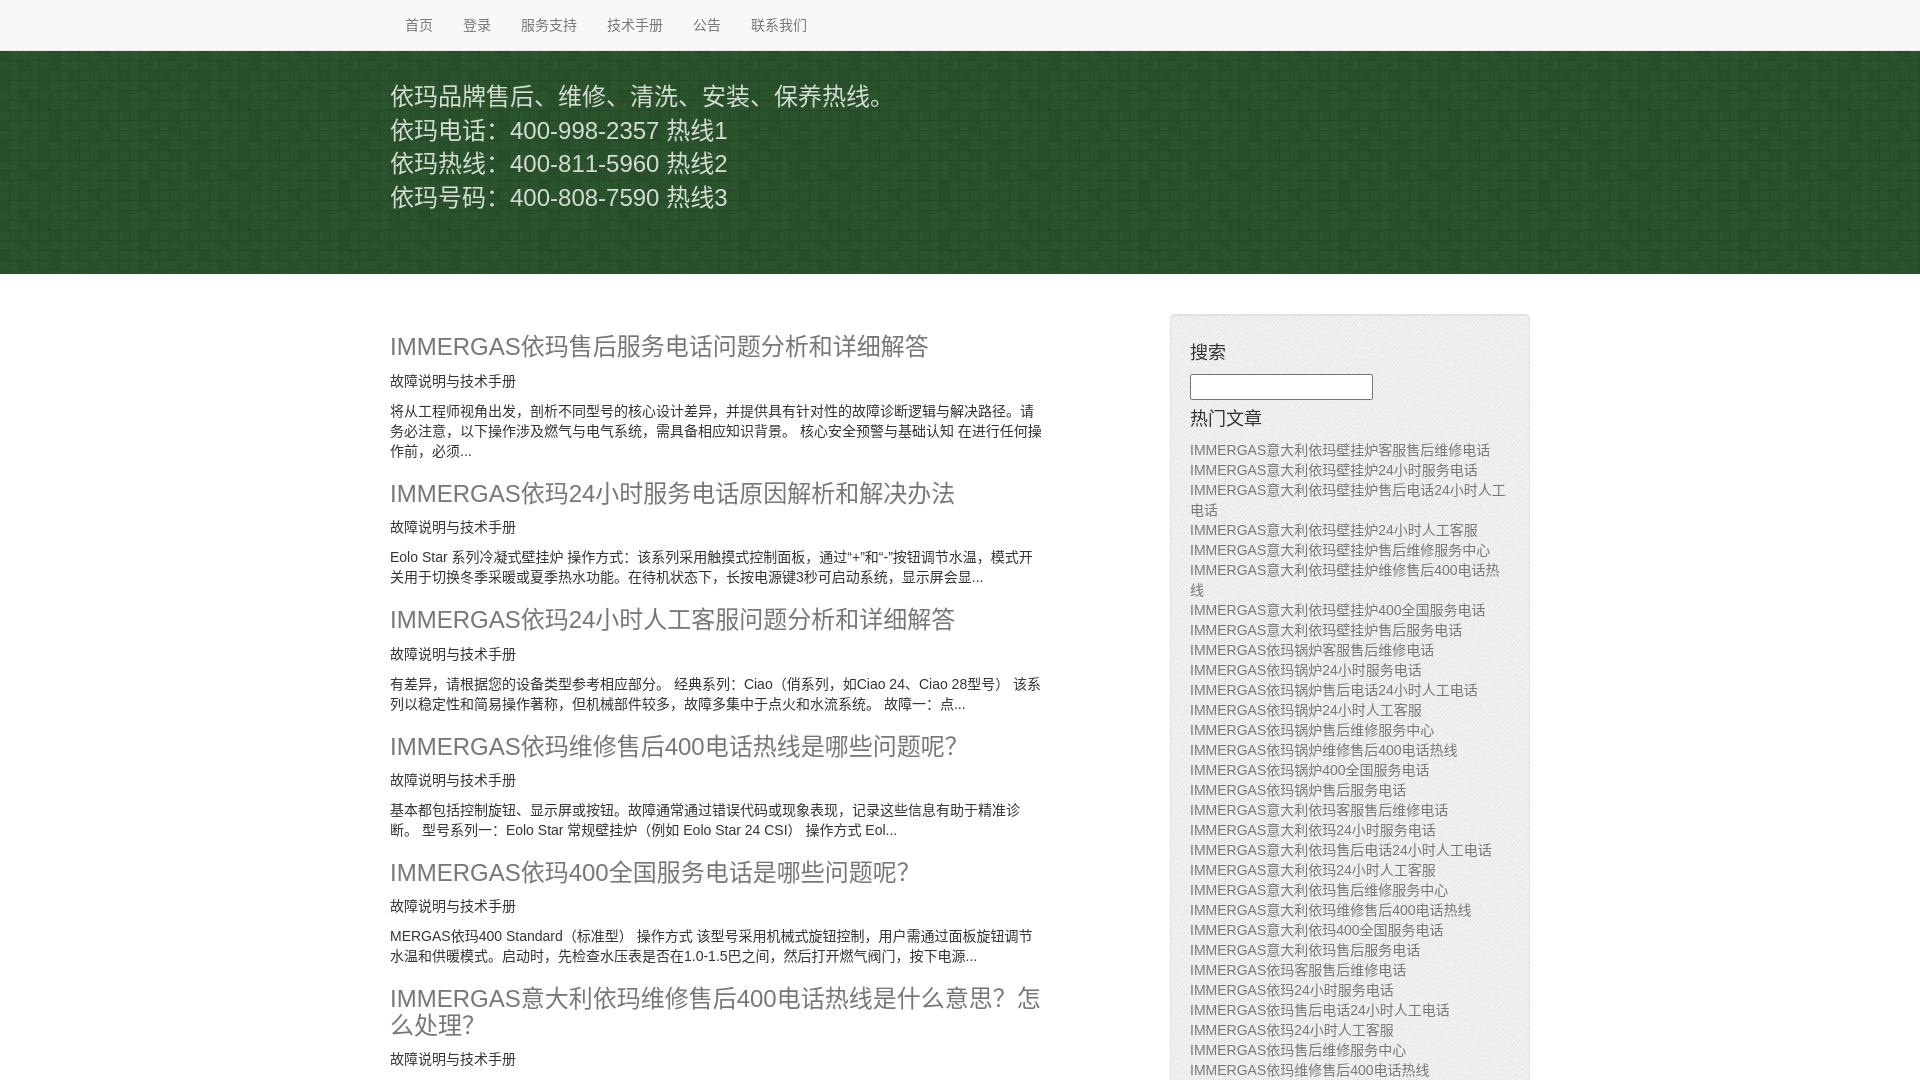Click sidebar link IMMERGAS意大利依玛壁挂炉售后电话24小时人工电话
Screen dimensions: 1920x1080
(x=1348, y=500)
